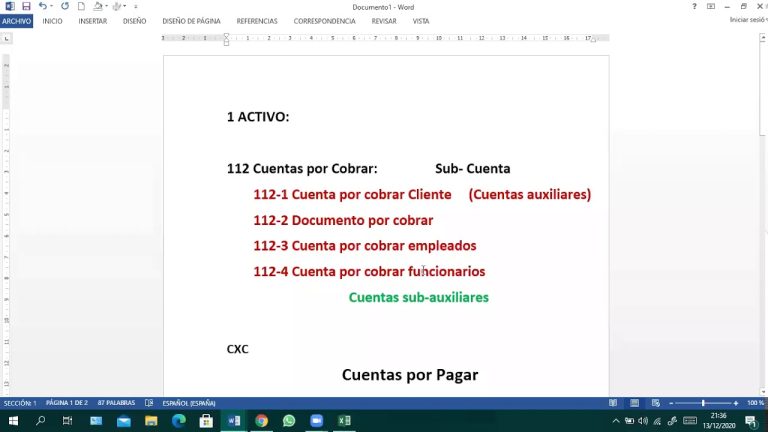Screen dimensions: 768x432
Task: Switch to the REFERENCIAS ribbon tab
Action: coord(257,20)
